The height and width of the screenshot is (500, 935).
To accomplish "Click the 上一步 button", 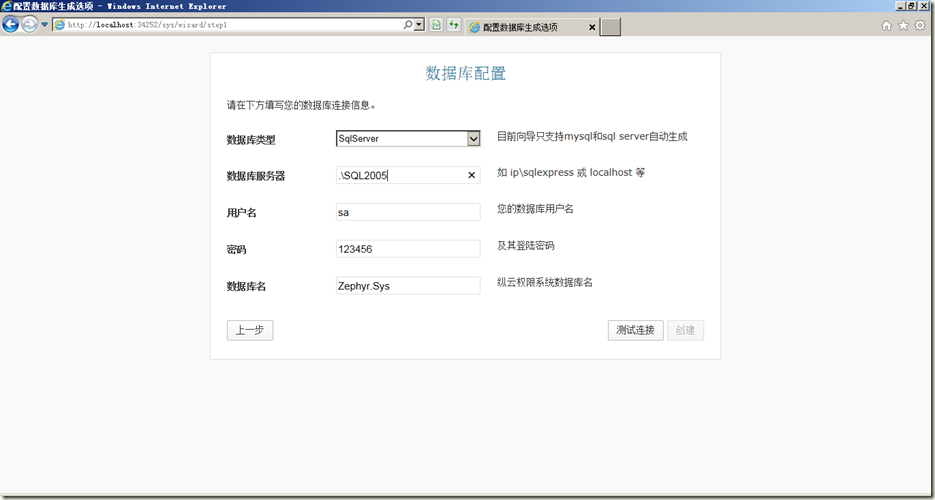I will coord(250,330).
